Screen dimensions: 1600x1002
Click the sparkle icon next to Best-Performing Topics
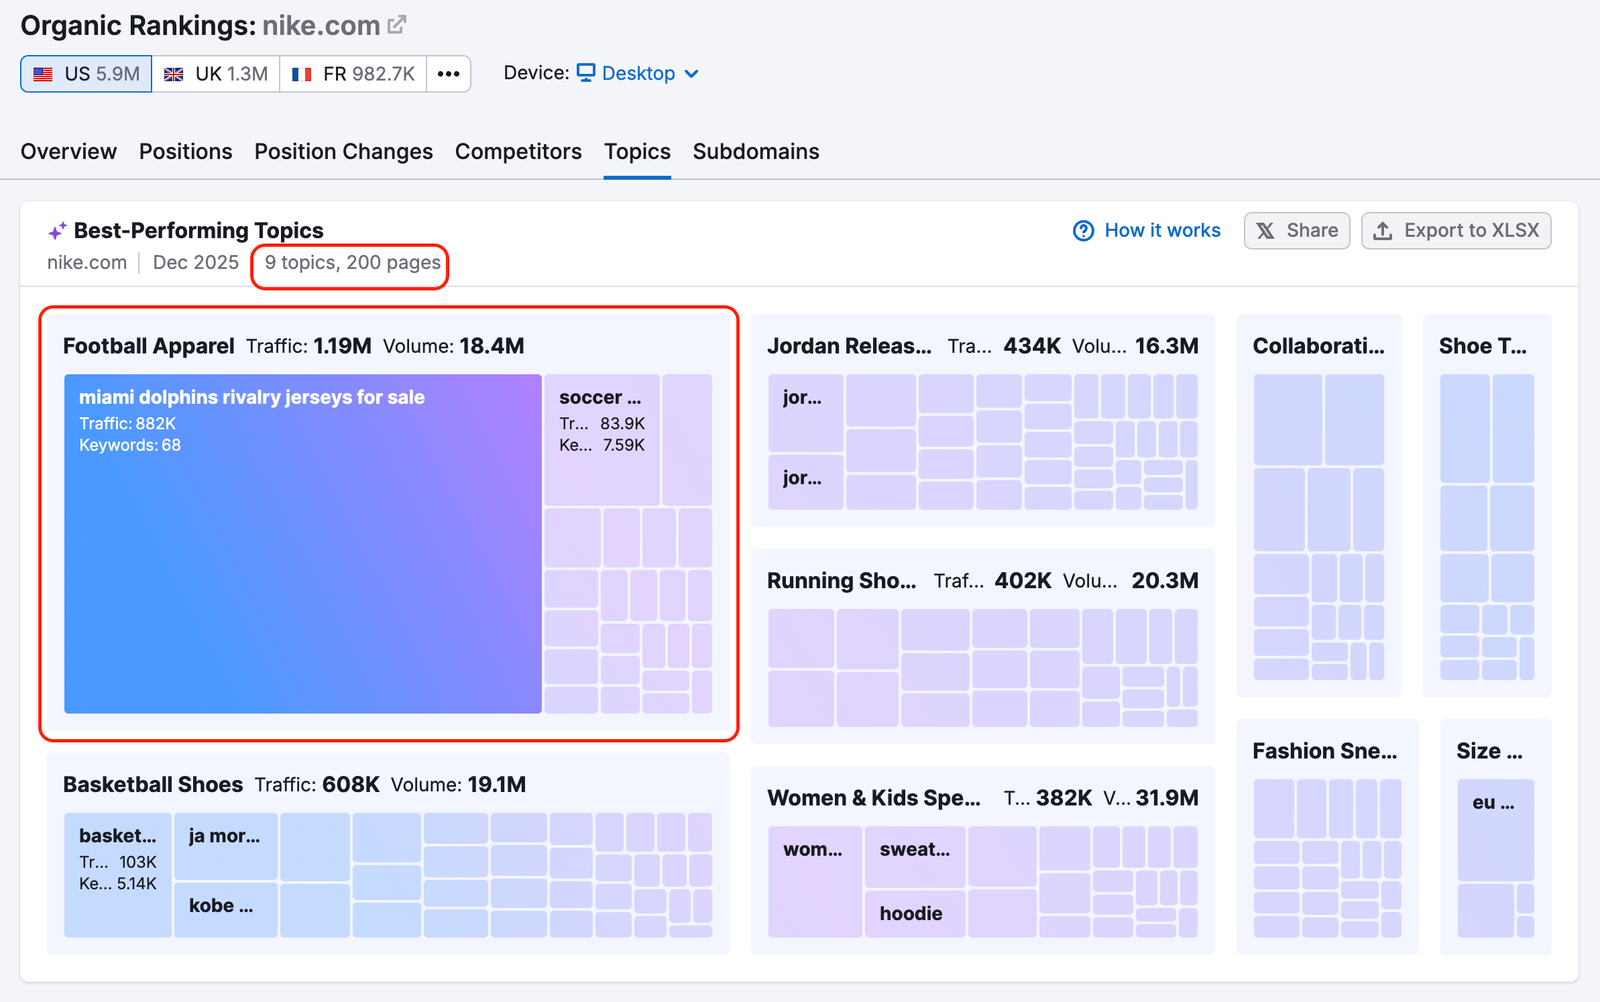pyautogui.click(x=57, y=229)
